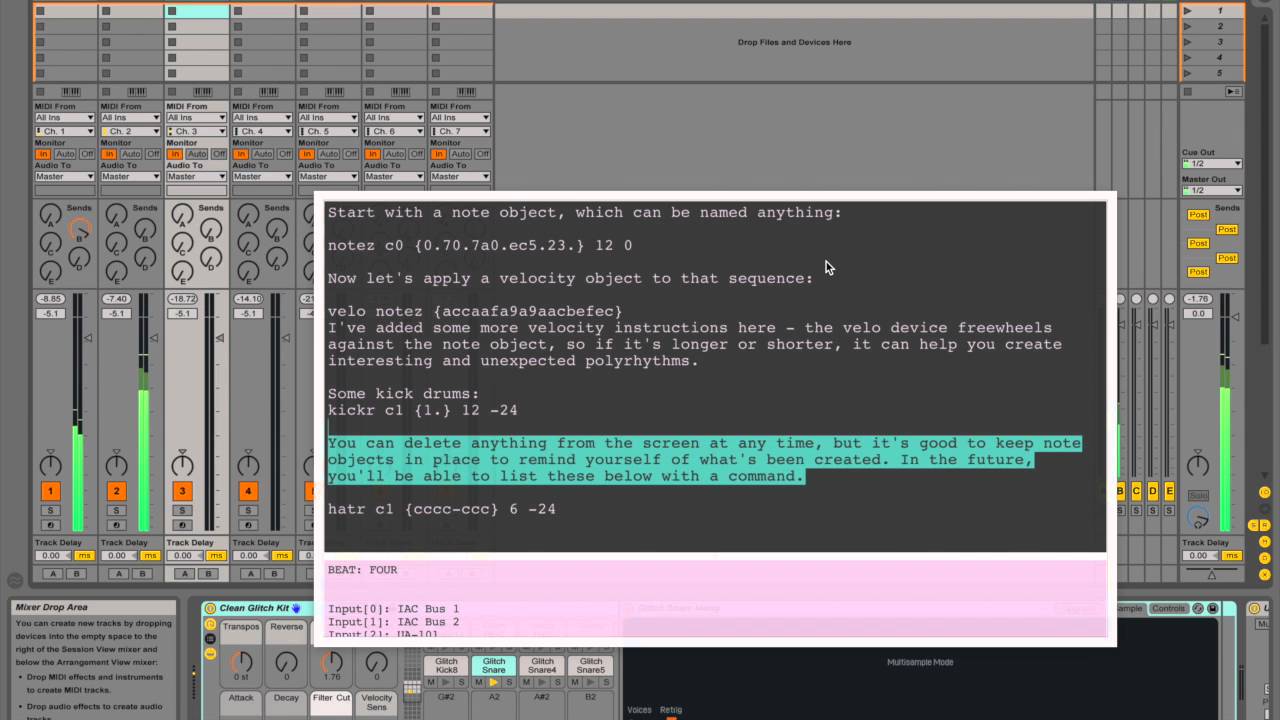Toggle track 1 activator button
Viewport: 1280px width, 720px height.
(50, 491)
